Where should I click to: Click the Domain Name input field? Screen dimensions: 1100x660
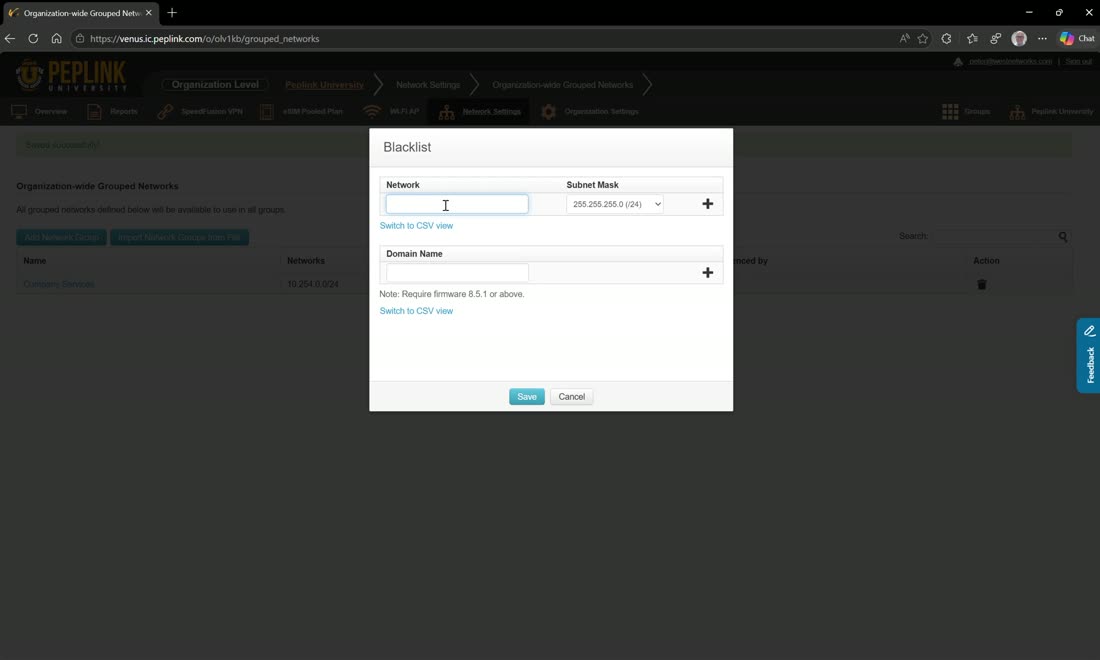pos(457,273)
